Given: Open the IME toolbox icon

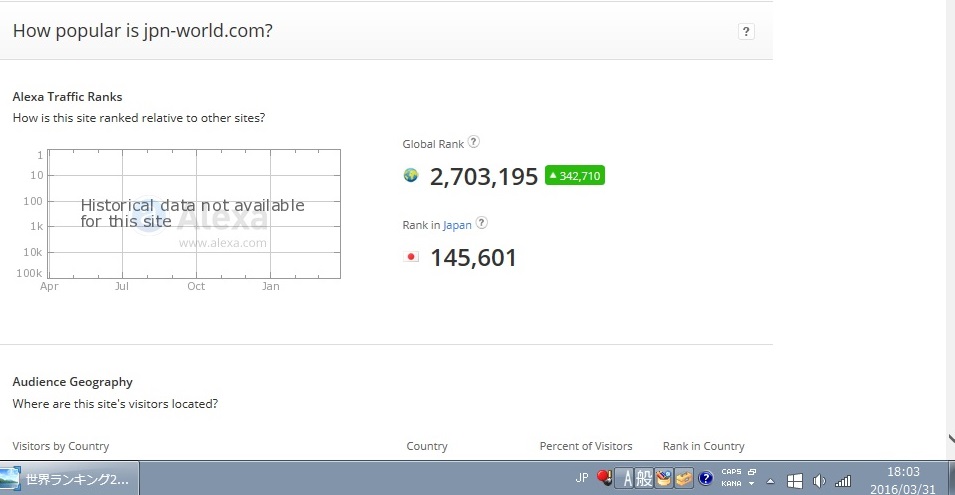Looking at the screenshot, I should (683, 479).
